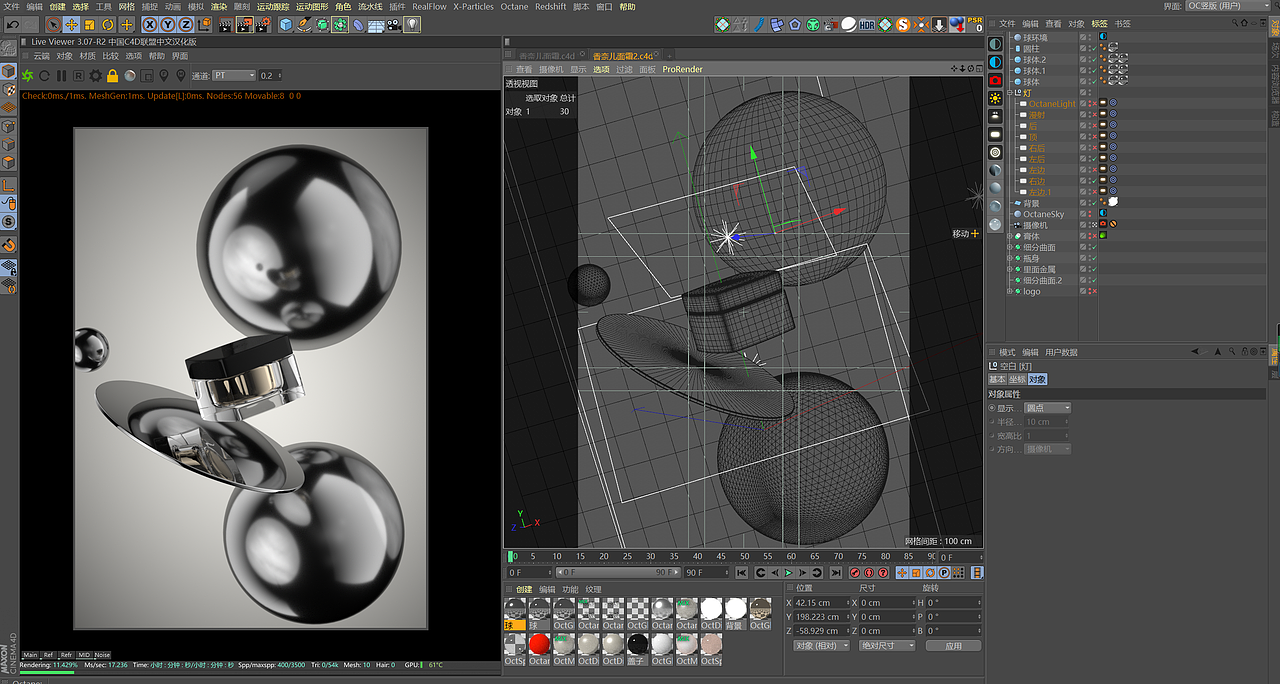Open Octane settings gear icon
This screenshot has width=1280, height=684.
point(96,75)
